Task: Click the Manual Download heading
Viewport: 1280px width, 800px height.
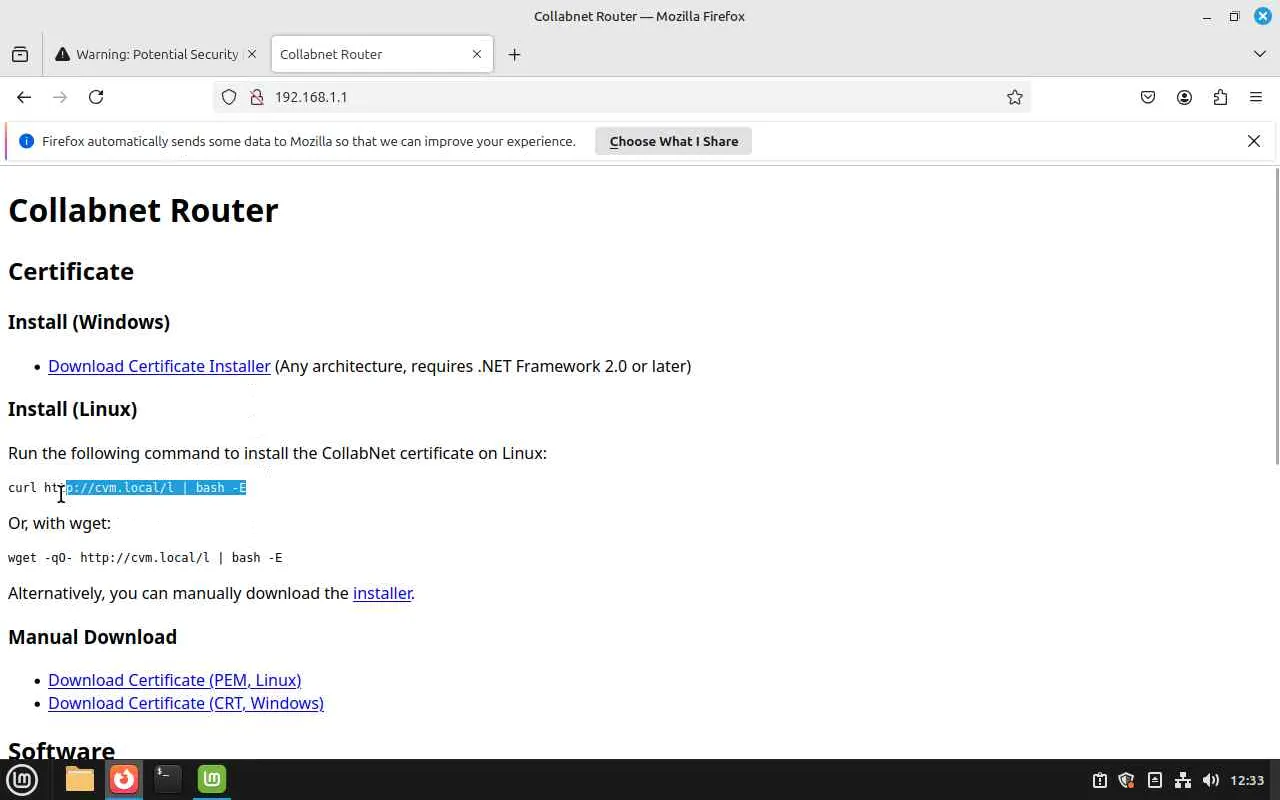Action: point(92,637)
